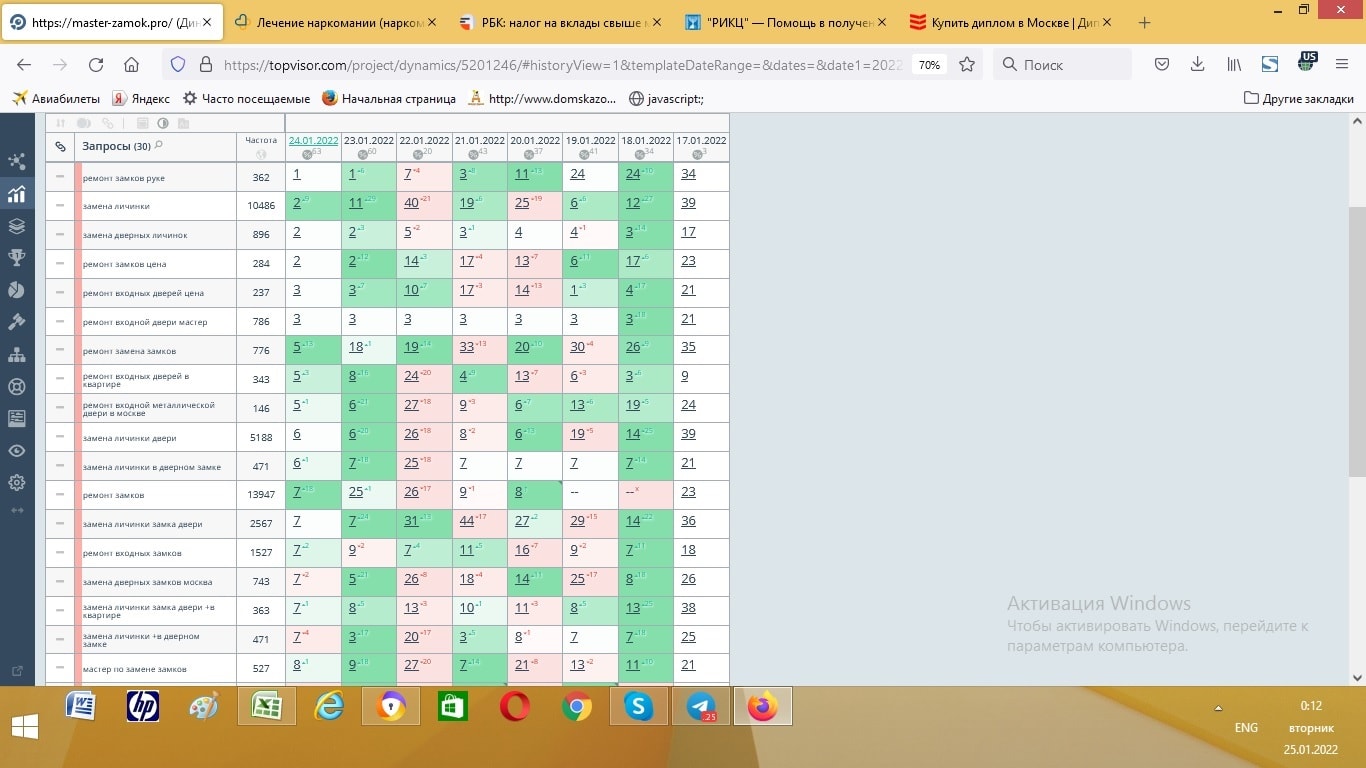The width and height of the screenshot is (1366, 768).
Task: Open the pie chart analytics sidebar icon
Action: (x=16, y=290)
